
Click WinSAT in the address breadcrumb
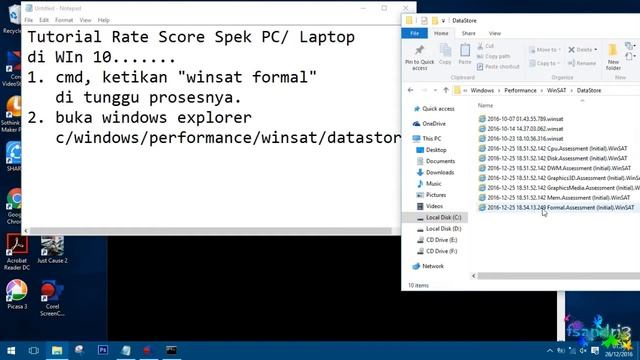[x=556, y=90]
